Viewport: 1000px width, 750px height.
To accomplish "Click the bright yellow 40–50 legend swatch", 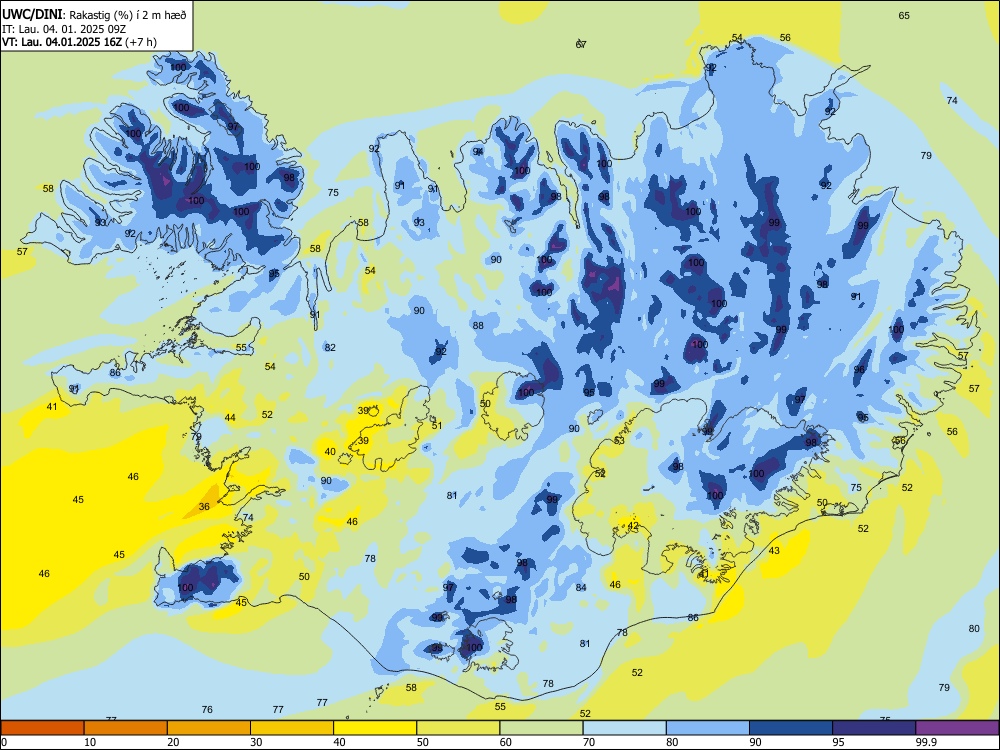I will pos(375,728).
